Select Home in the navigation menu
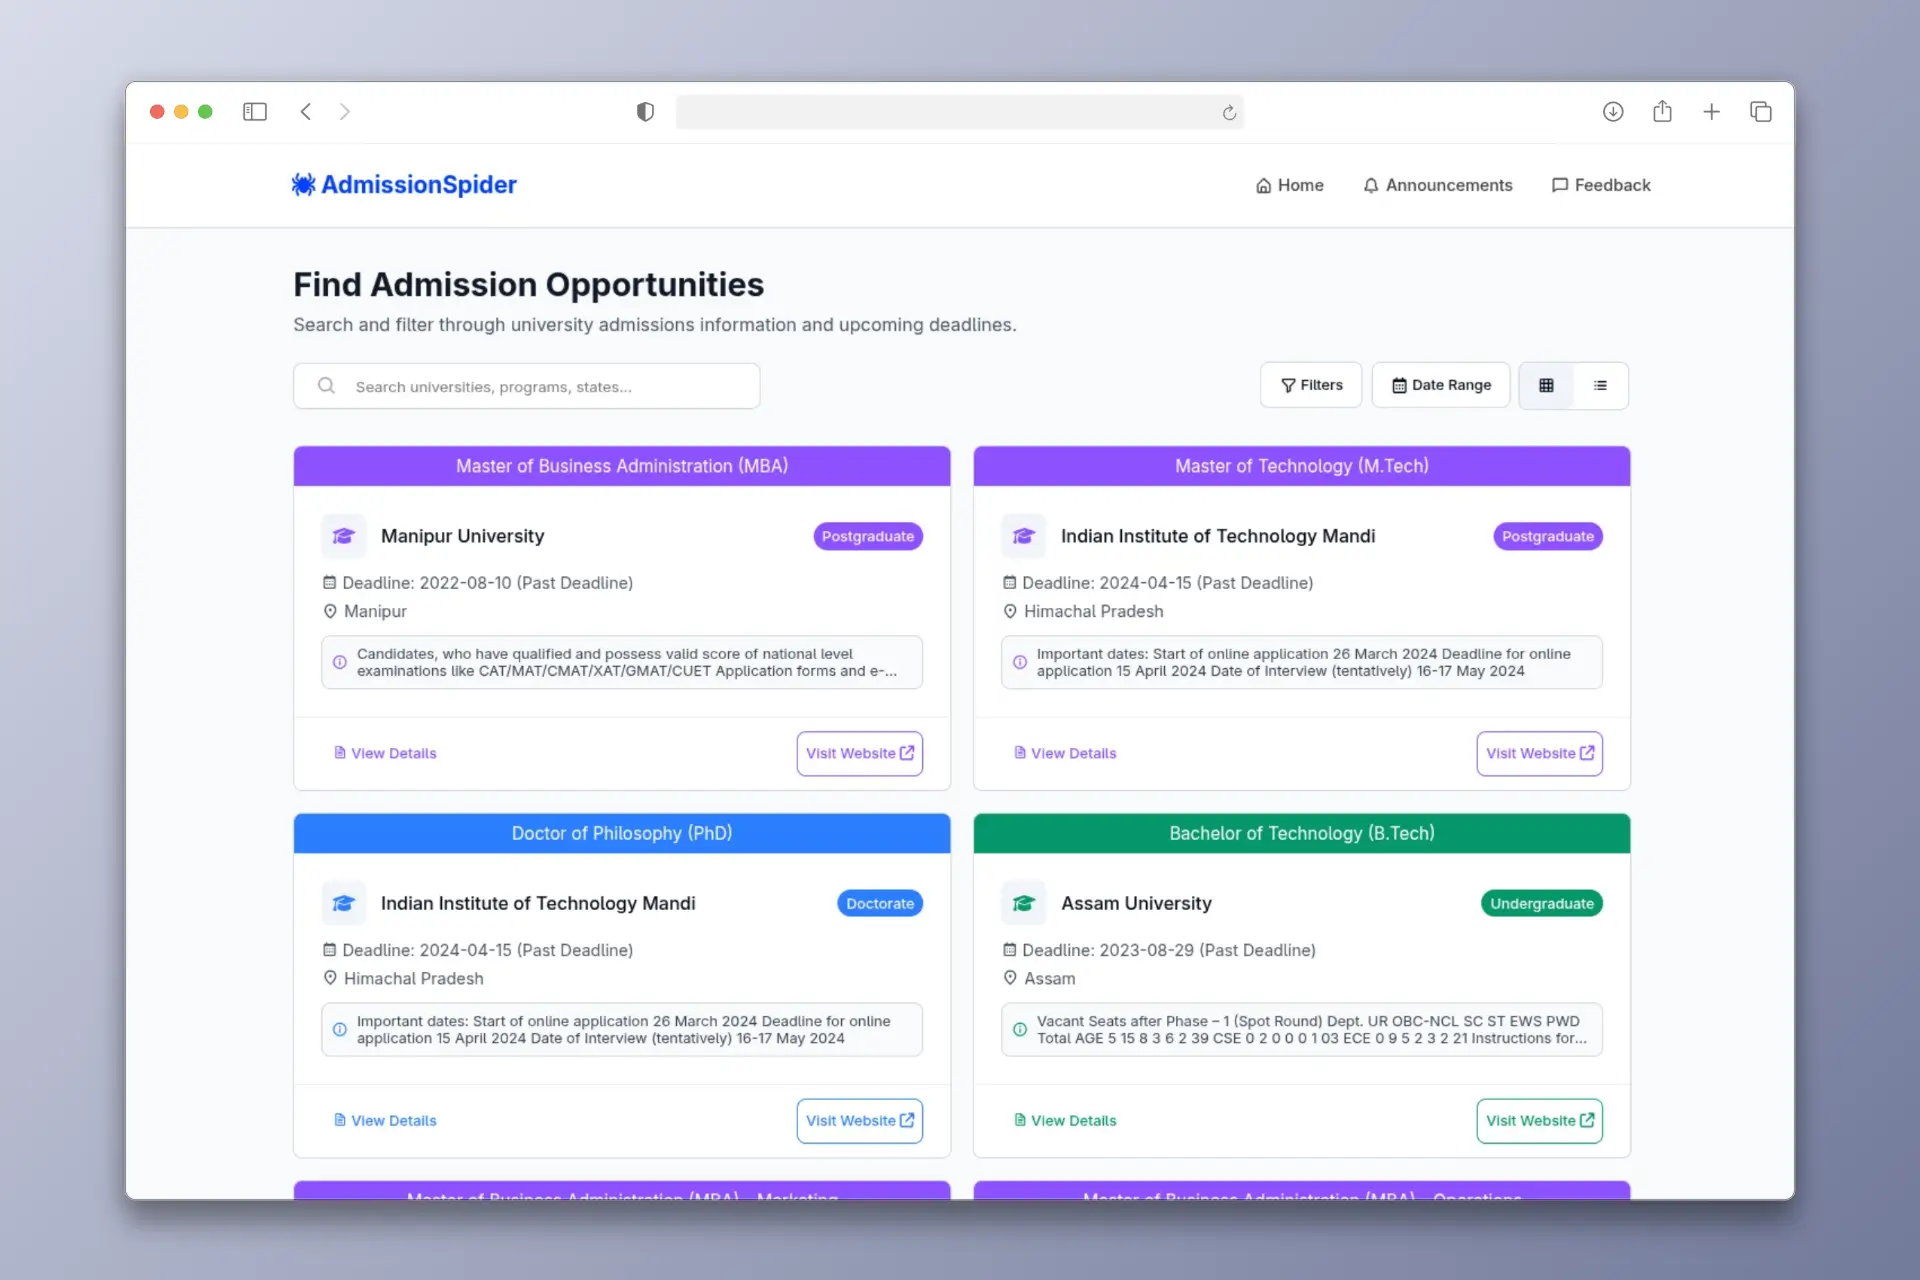Image resolution: width=1920 pixels, height=1280 pixels. click(x=1289, y=185)
